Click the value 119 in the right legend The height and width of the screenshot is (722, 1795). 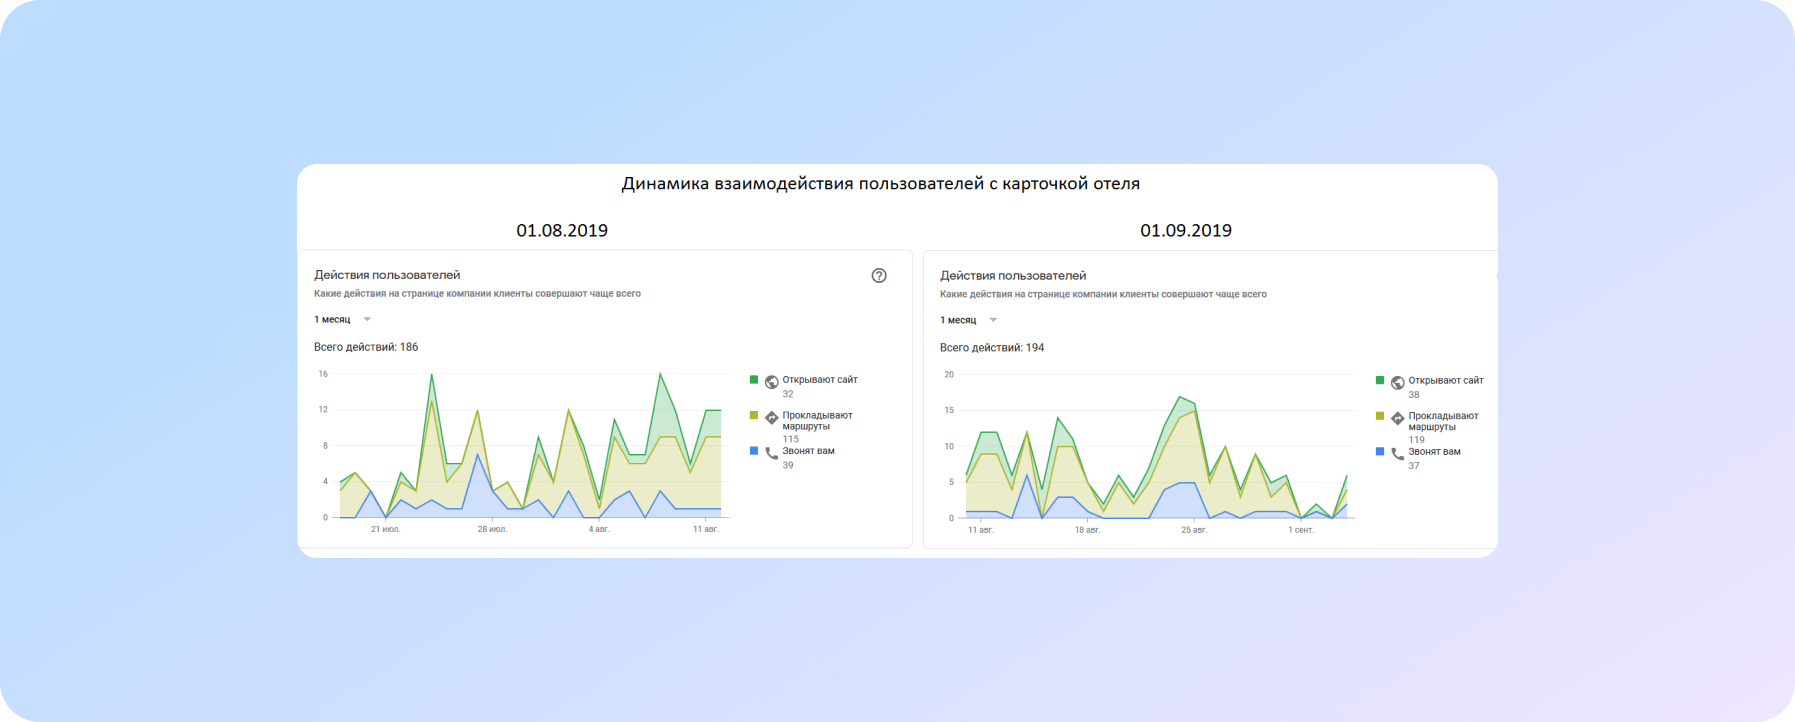pyautogui.click(x=1416, y=440)
